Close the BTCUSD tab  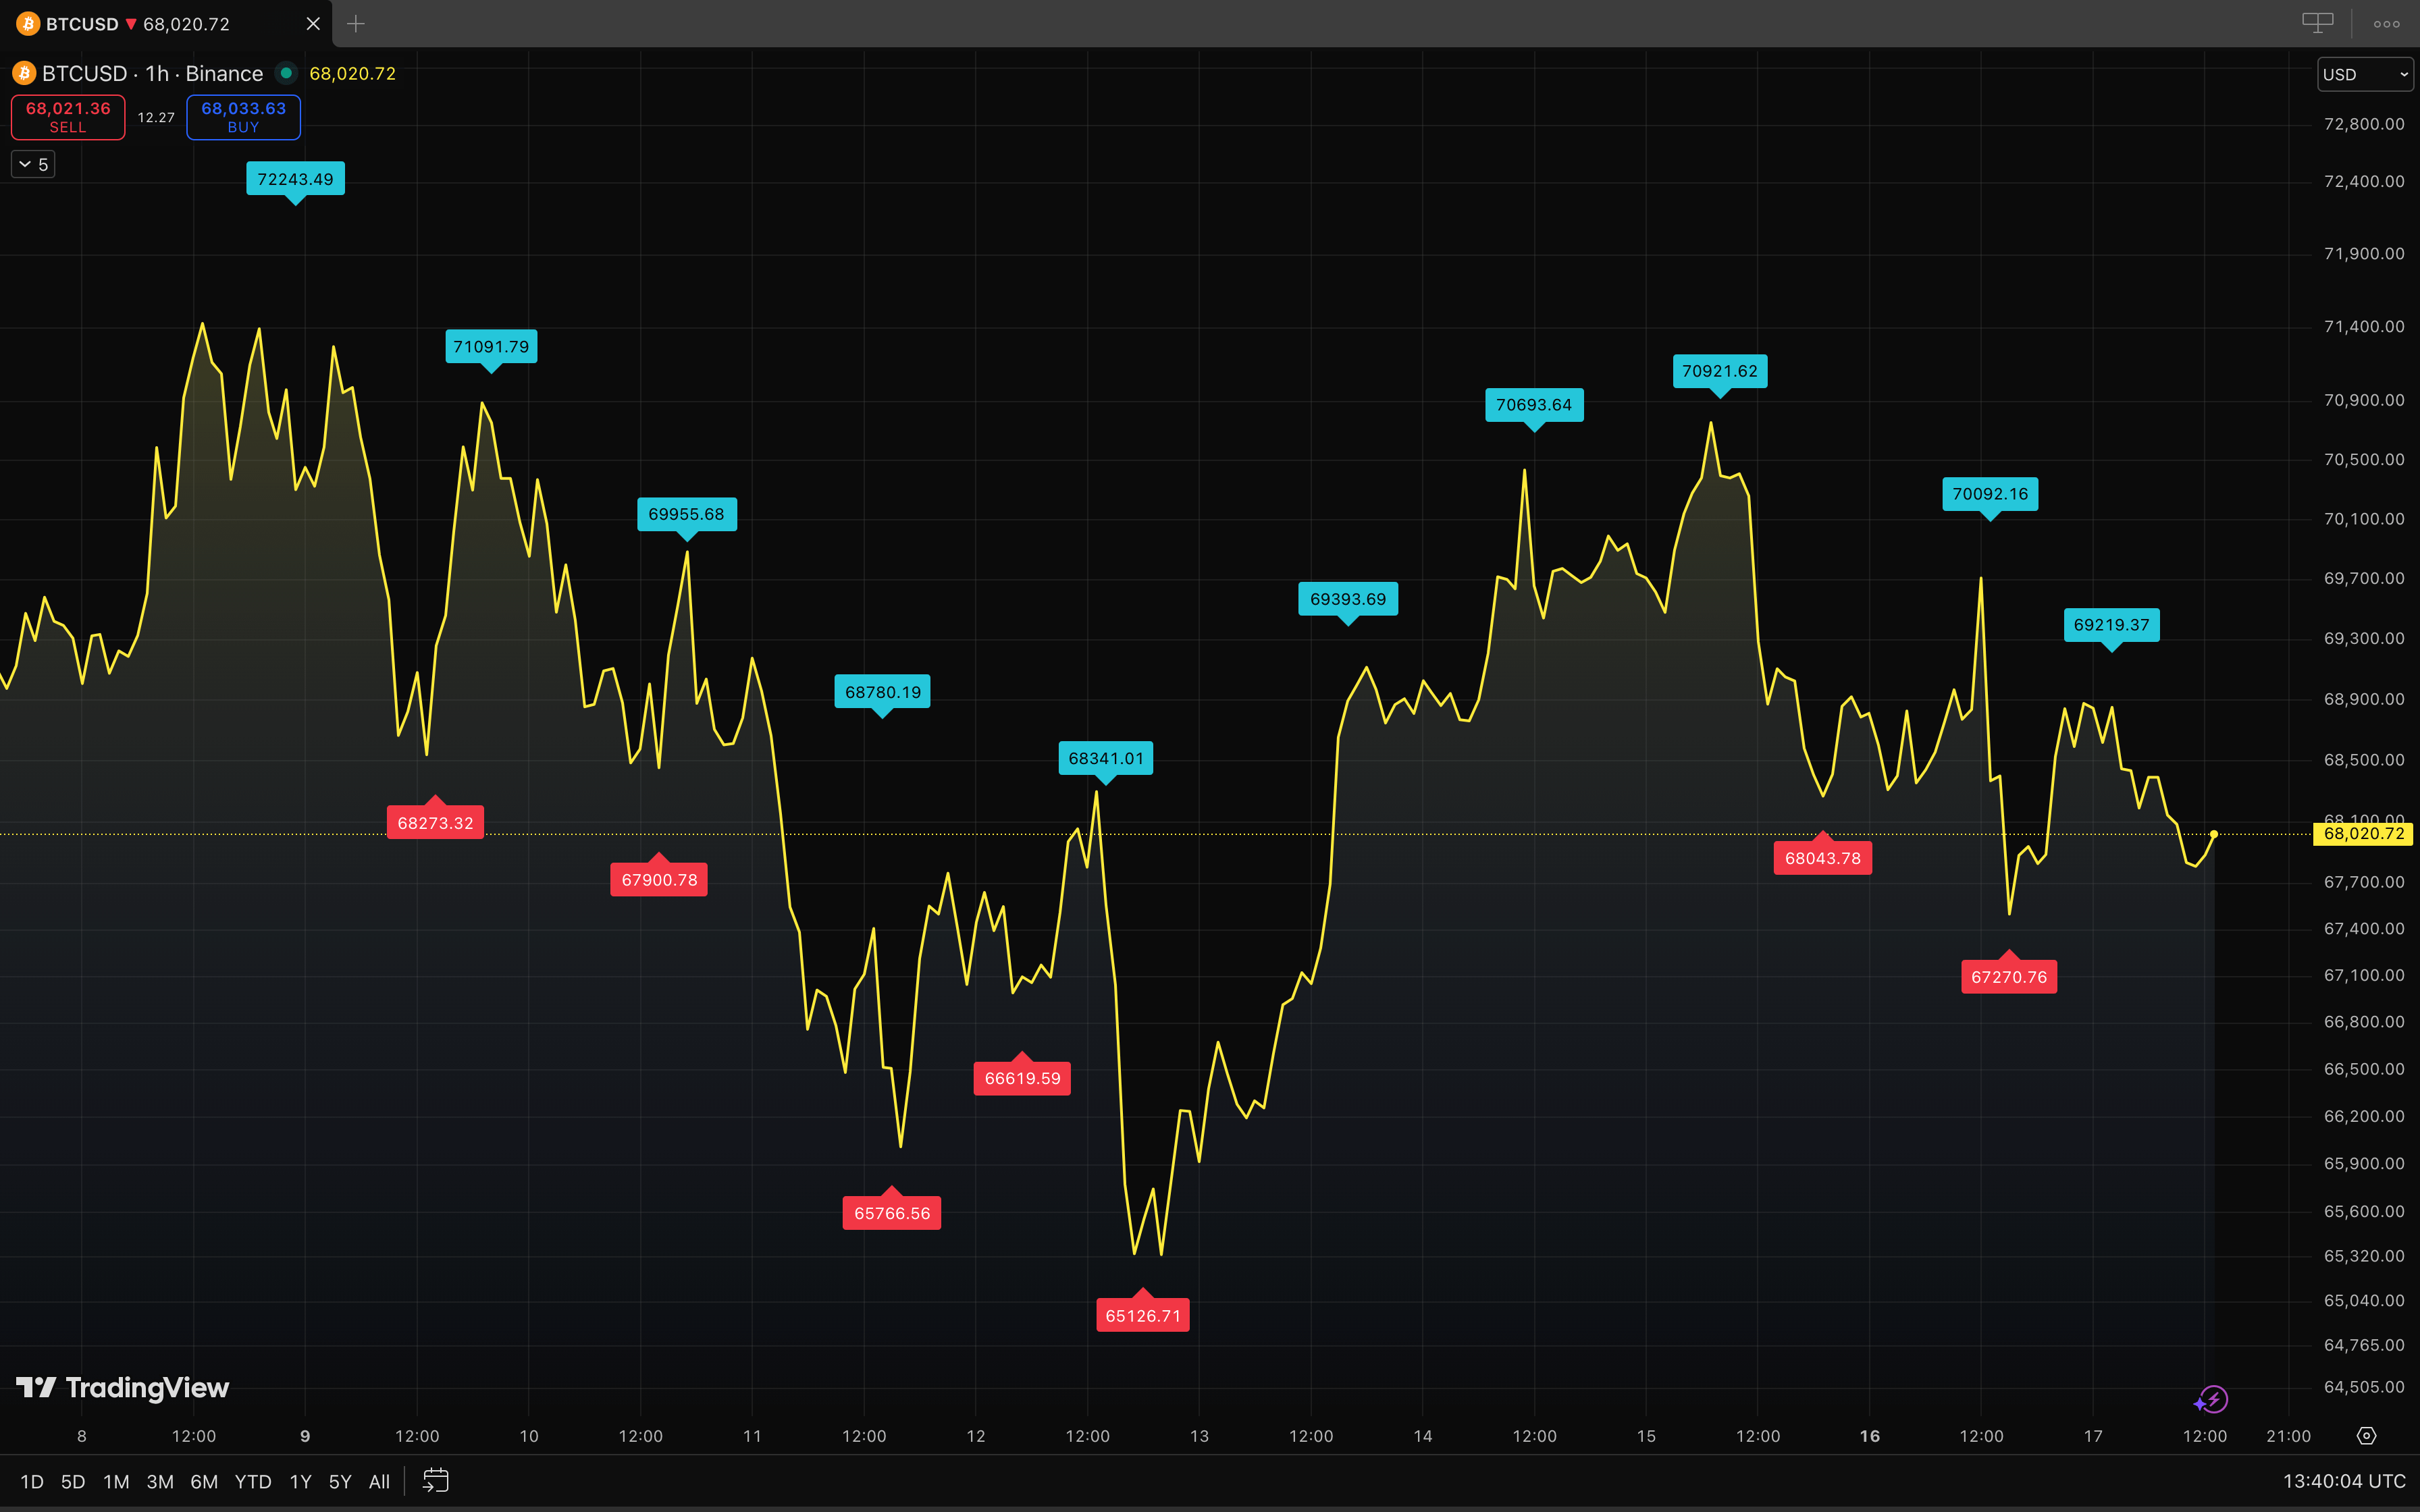click(313, 24)
